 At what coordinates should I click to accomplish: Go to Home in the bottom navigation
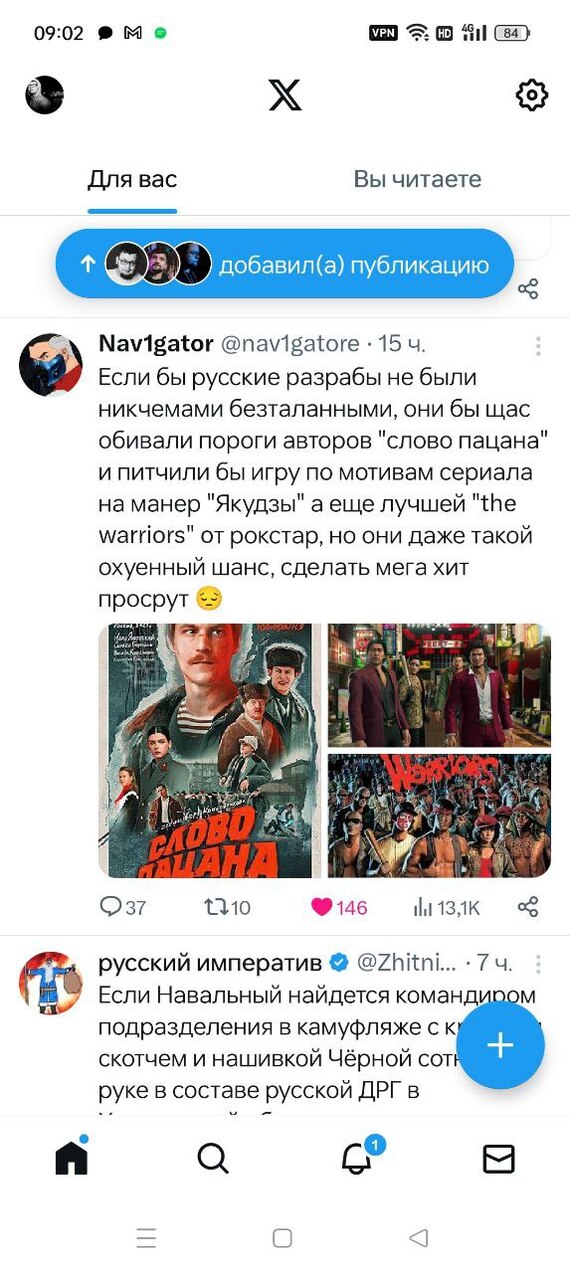71,1157
